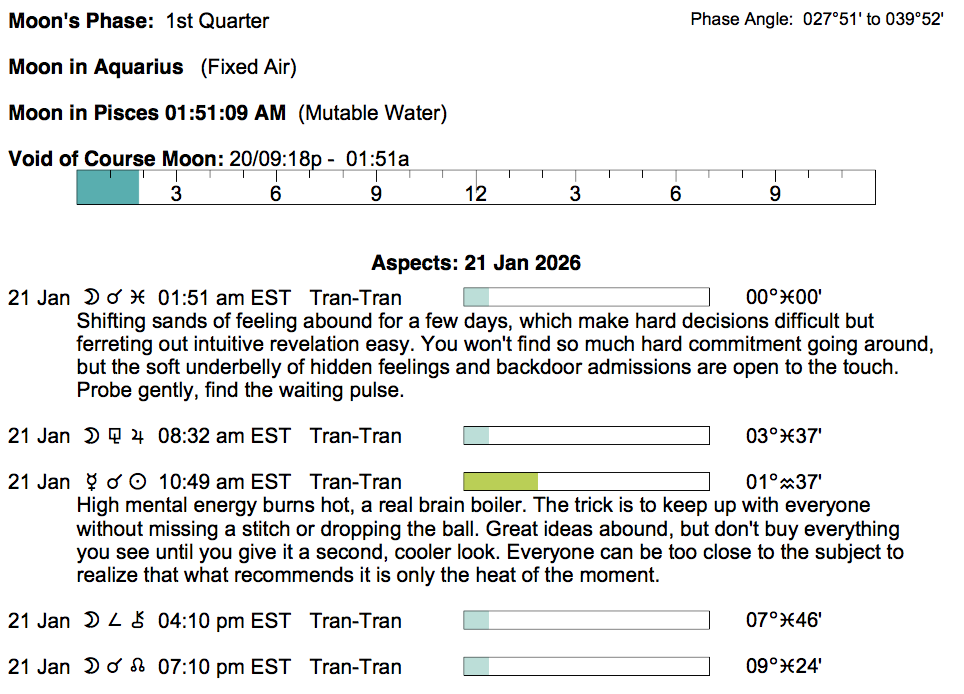
Task: Click the North Node glyph in the 07:10 pm row
Action: pyautogui.click(x=138, y=667)
